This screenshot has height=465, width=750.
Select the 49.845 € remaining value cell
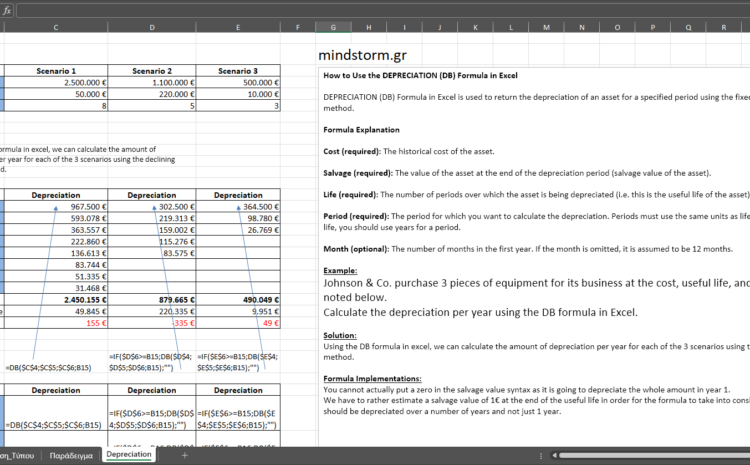click(x=56, y=311)
